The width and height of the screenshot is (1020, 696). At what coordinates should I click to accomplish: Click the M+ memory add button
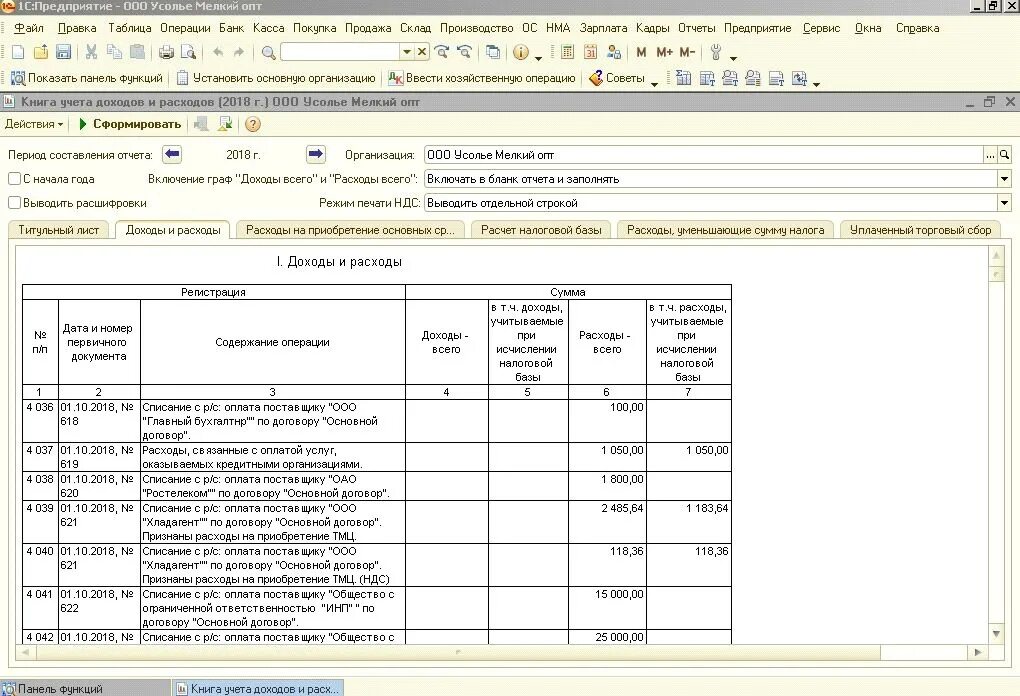[x=664, y=52]
